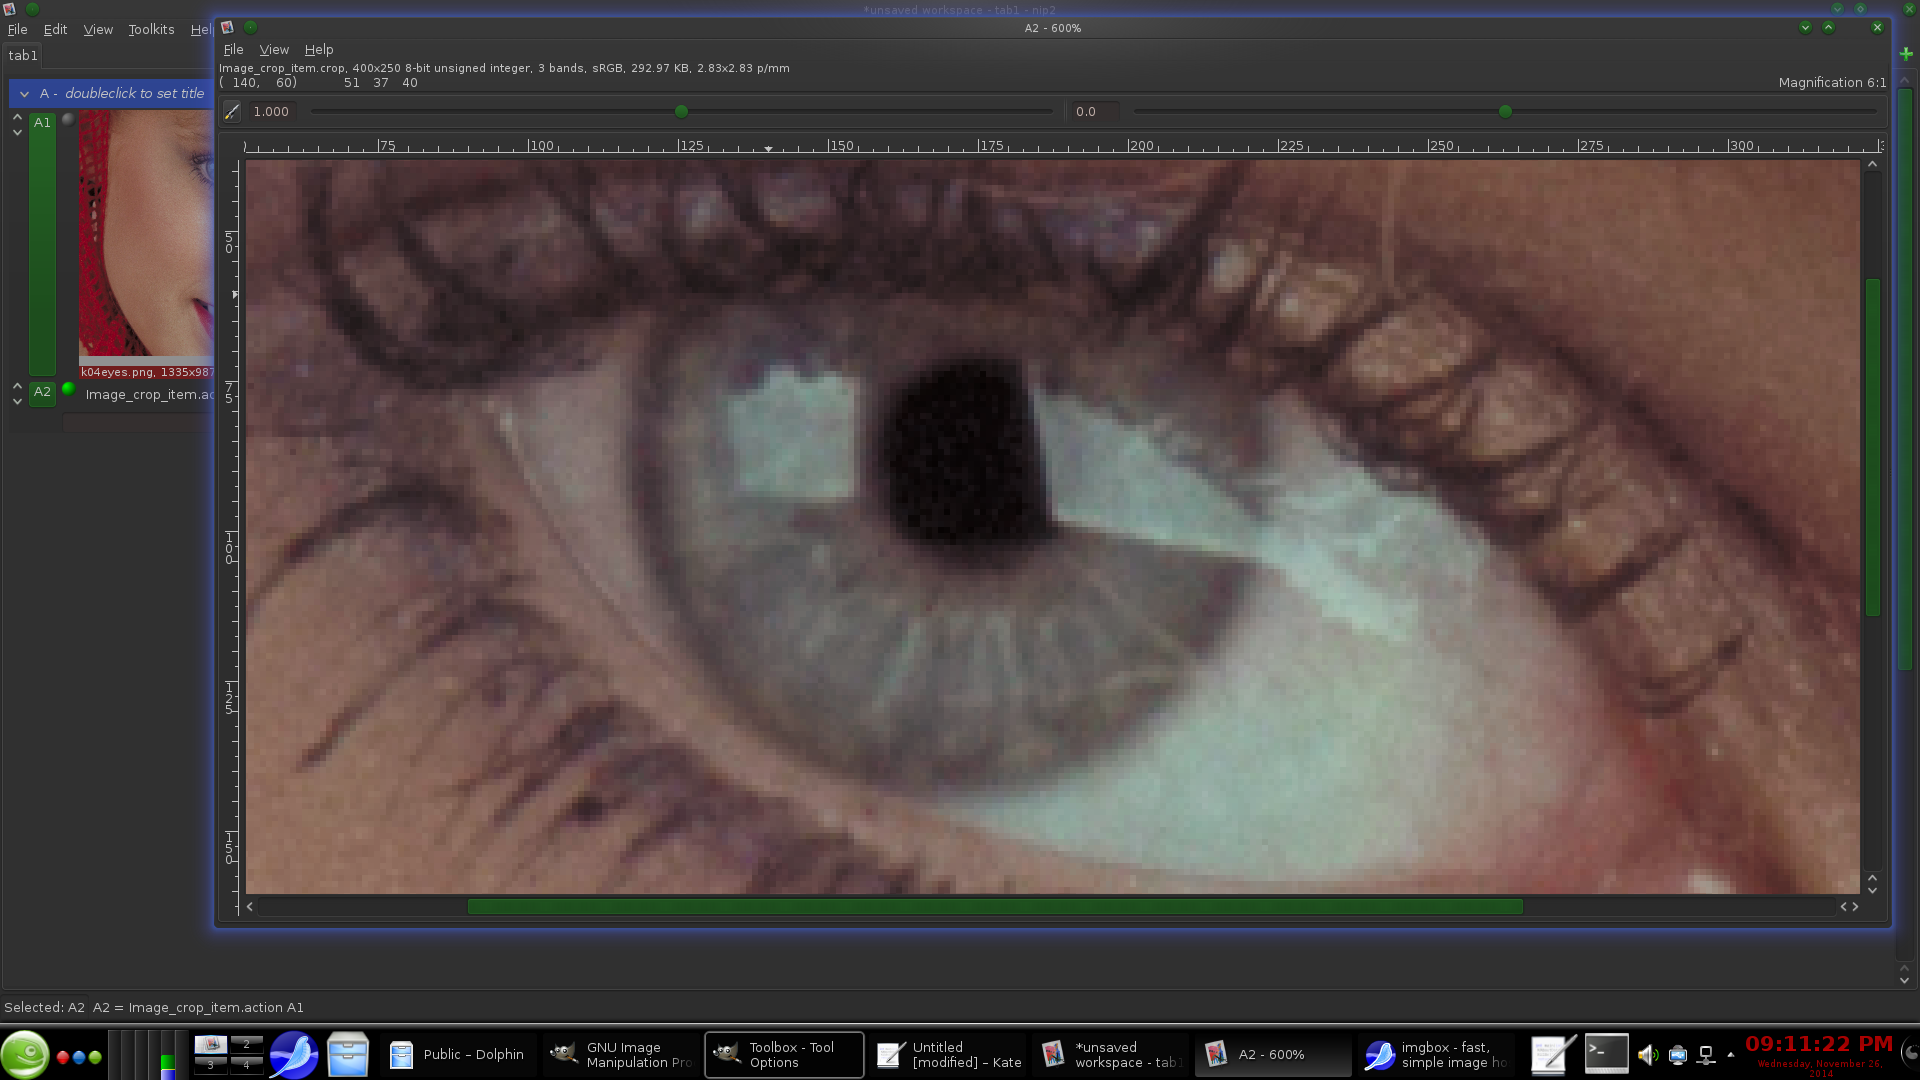Open View menu in the A2 image window
Viewport: 1920px width, 1080px height.
coord(274,50)
